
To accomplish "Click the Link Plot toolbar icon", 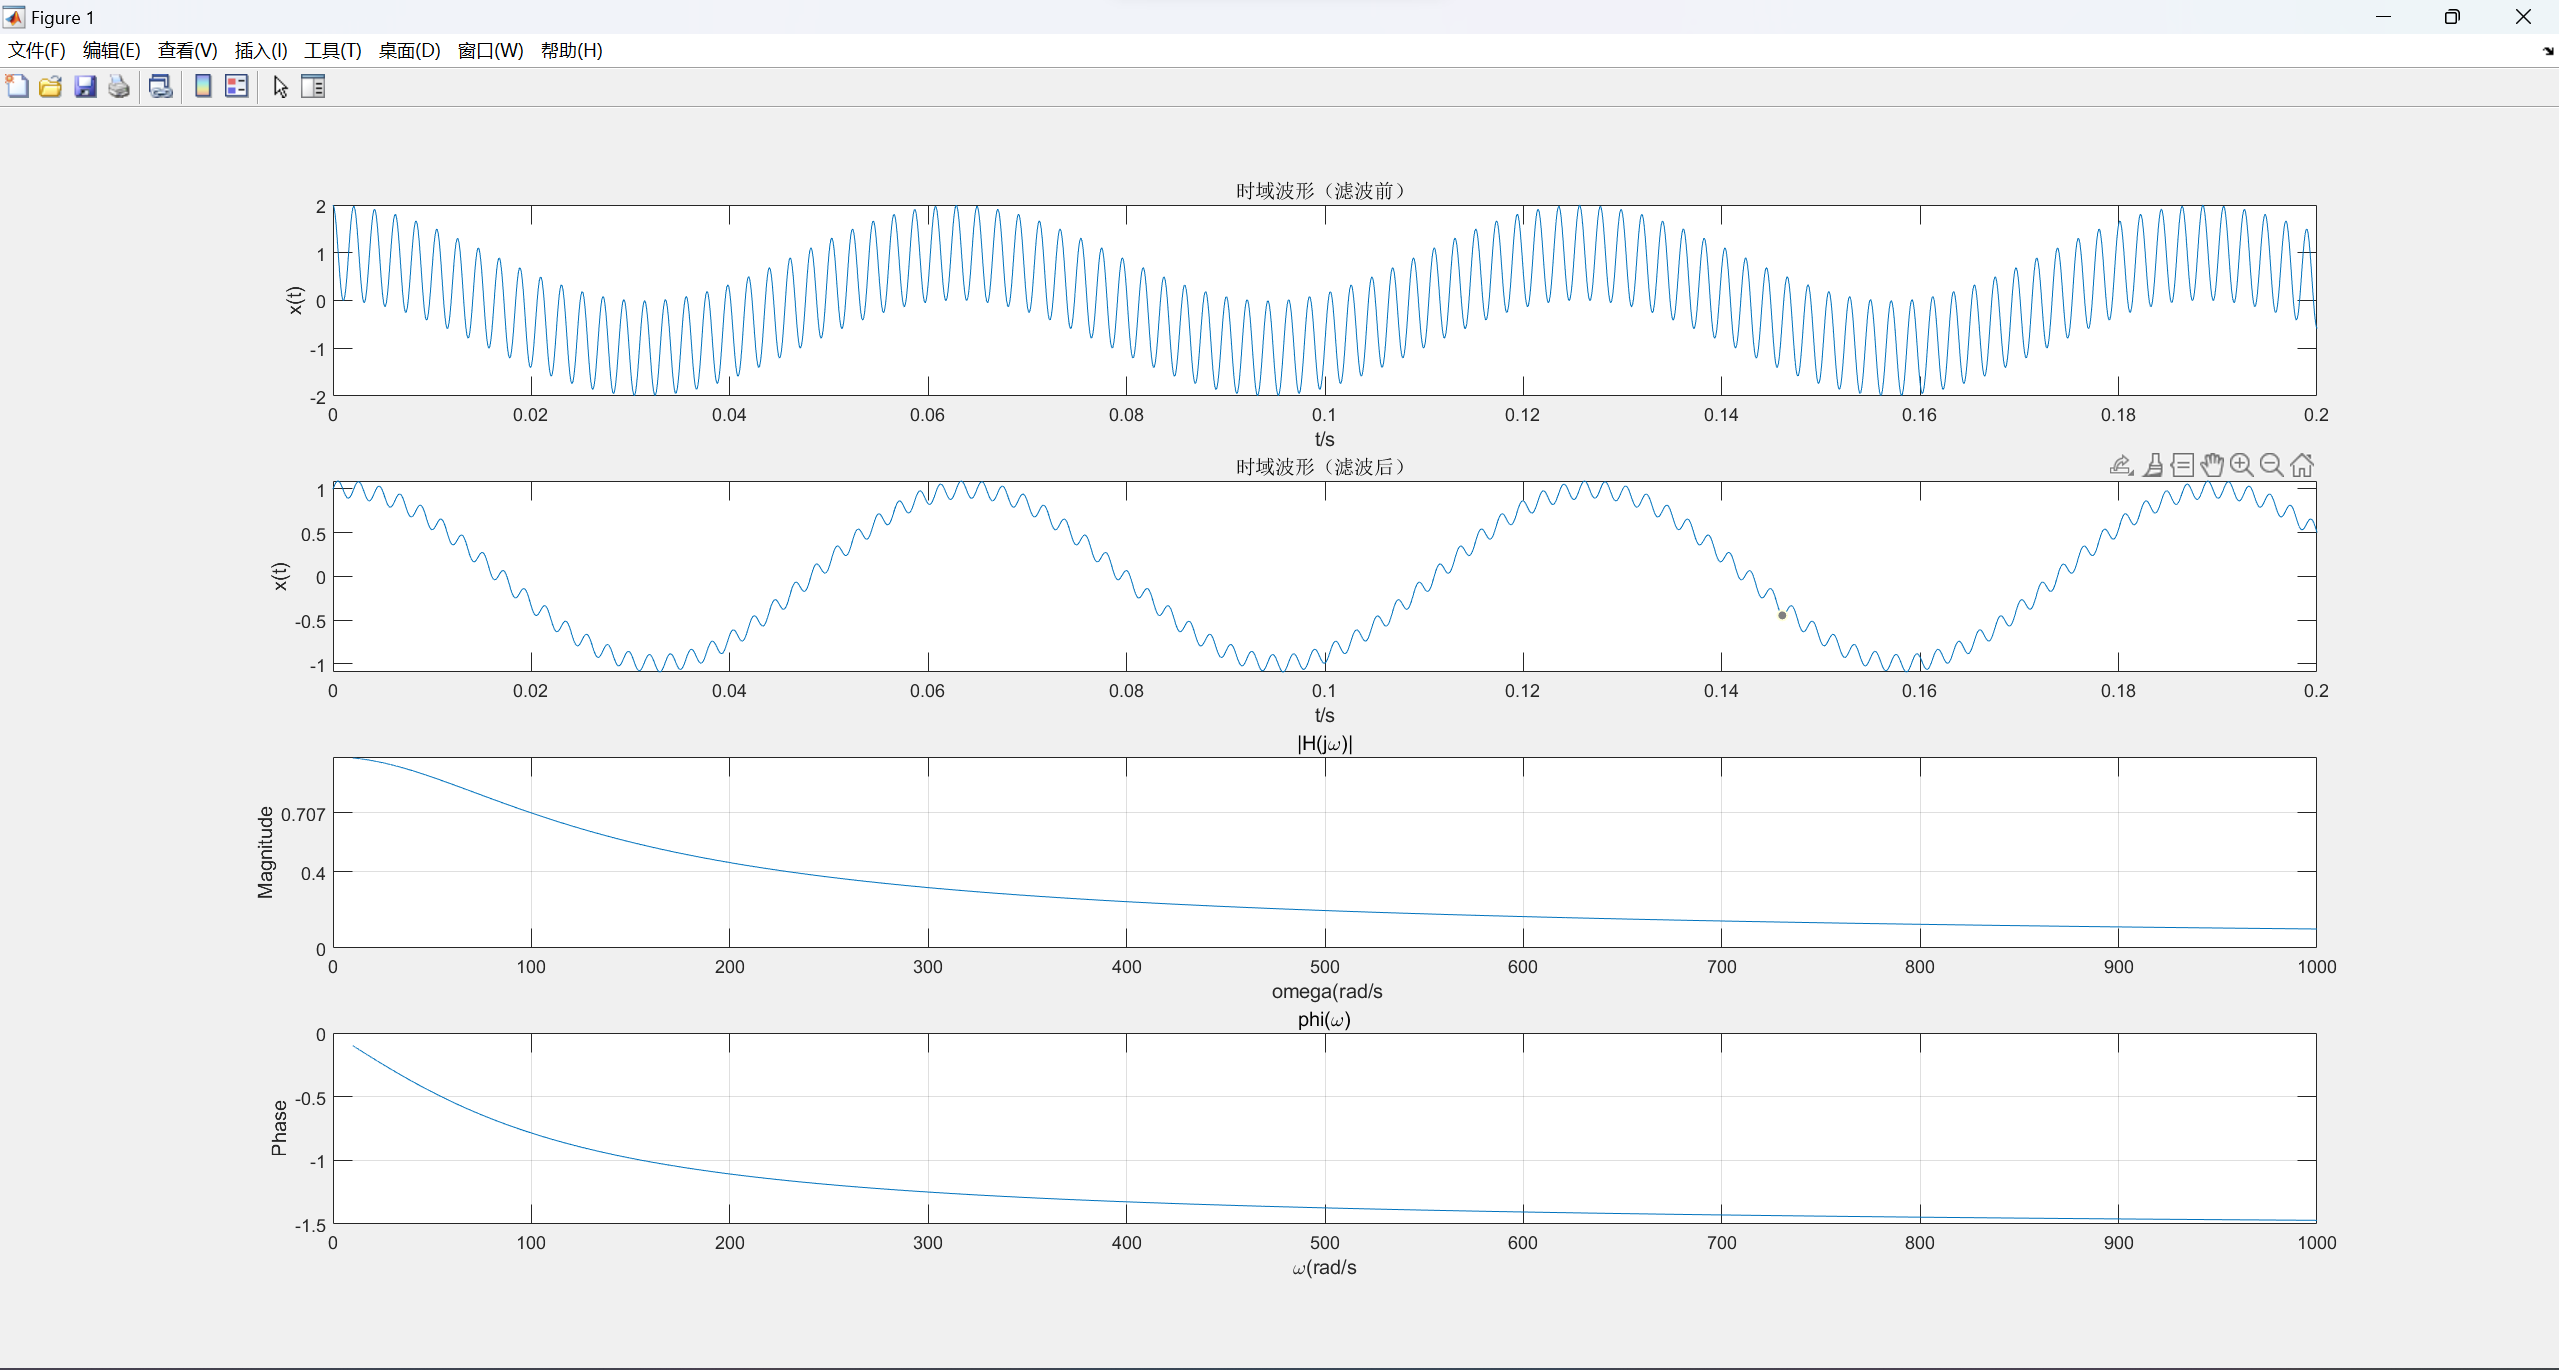I will 160,87.
